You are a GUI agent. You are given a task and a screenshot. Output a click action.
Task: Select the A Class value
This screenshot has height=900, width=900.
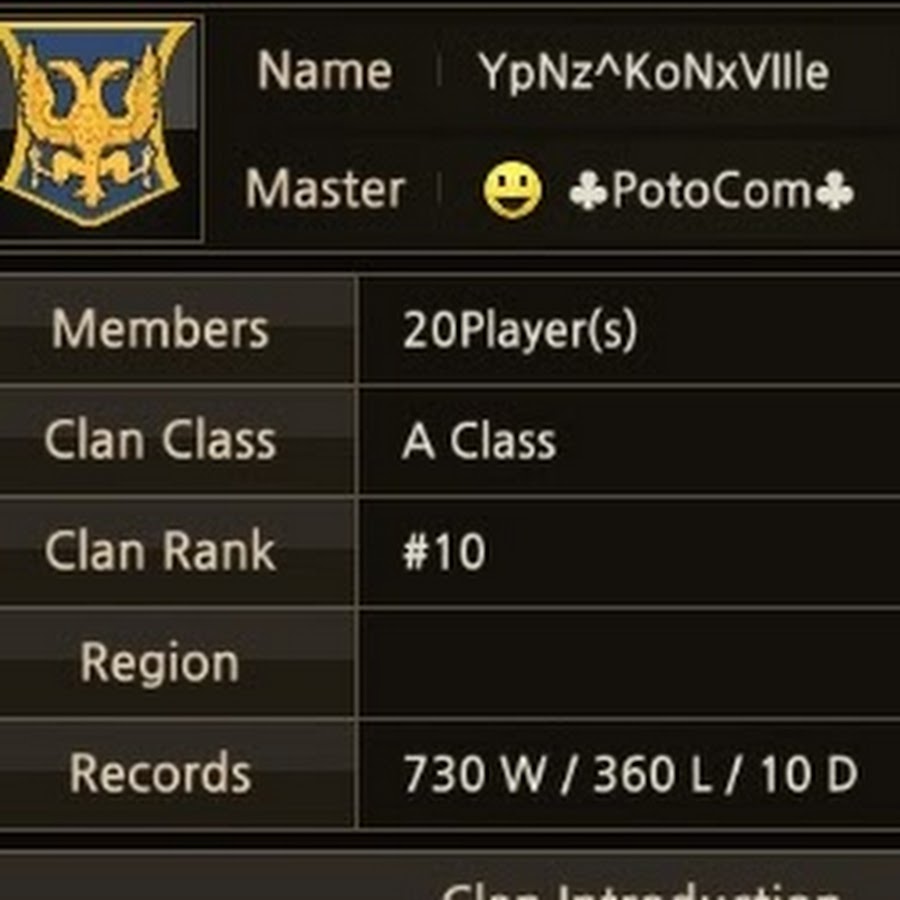479,441
